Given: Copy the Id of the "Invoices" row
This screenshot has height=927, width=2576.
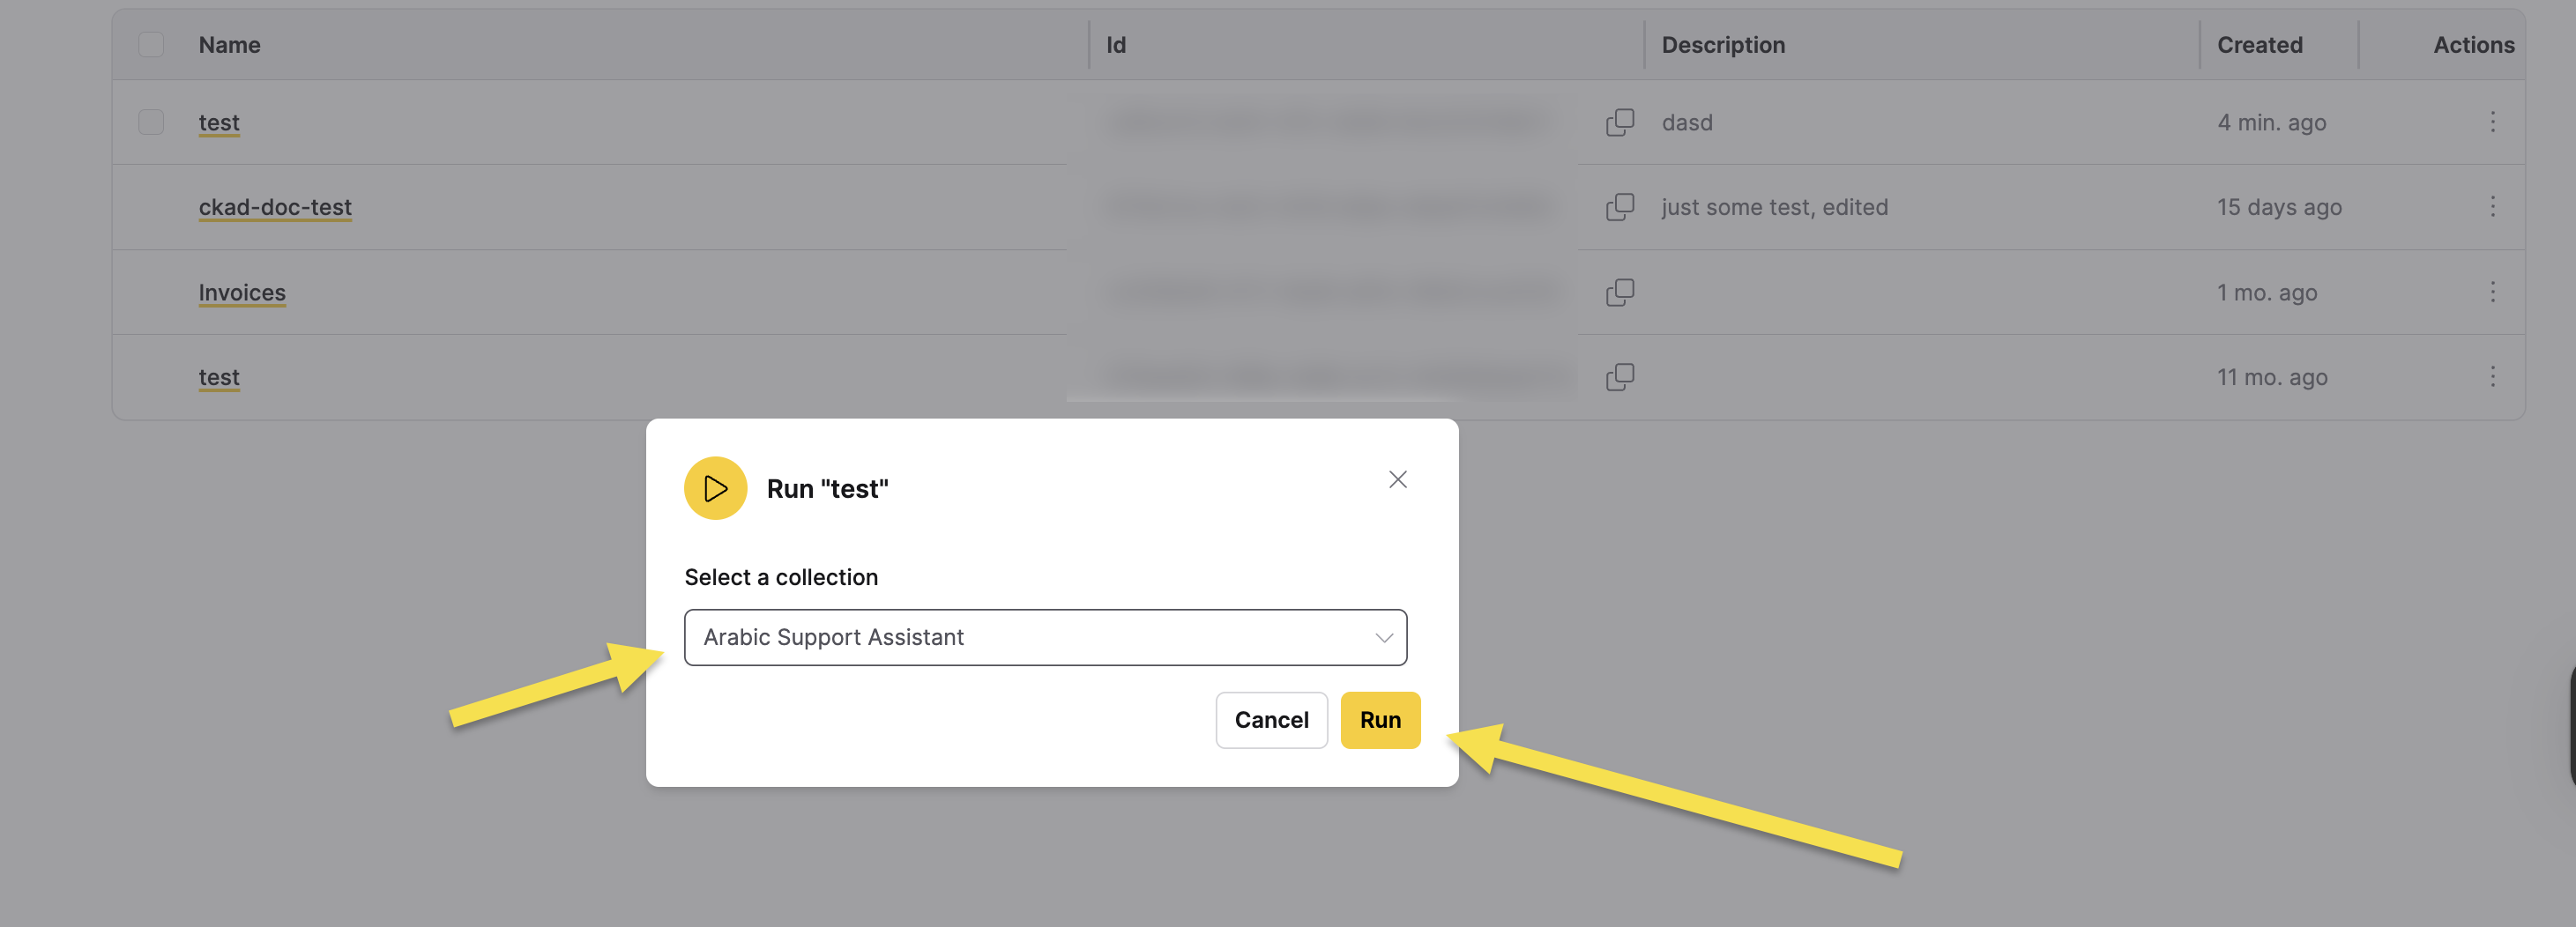Looking at the screenshot, I should (x=1620, y=292).
